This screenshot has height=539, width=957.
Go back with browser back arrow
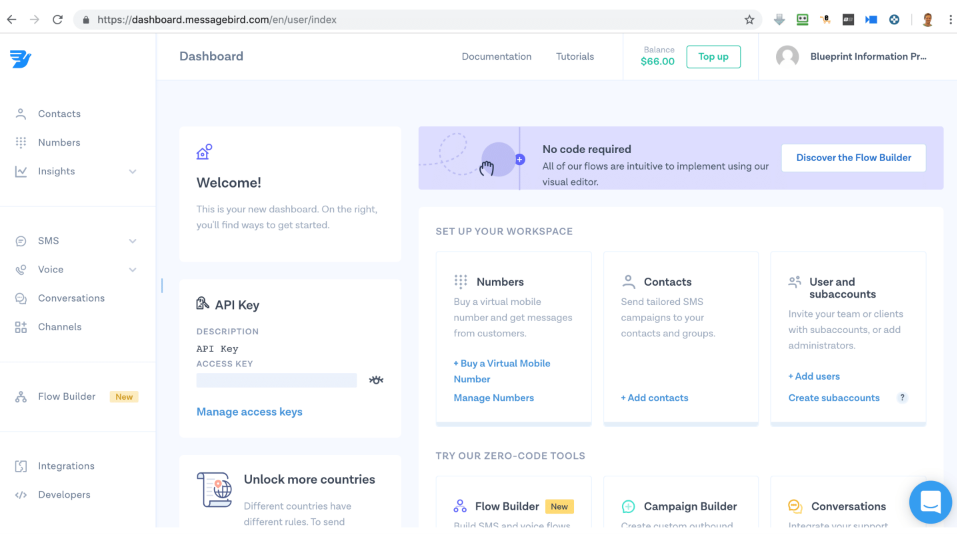click(x=11, y=20)
